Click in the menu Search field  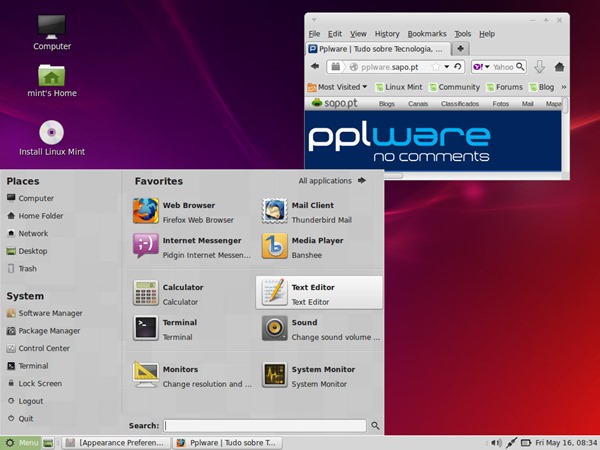pos(265,426)
